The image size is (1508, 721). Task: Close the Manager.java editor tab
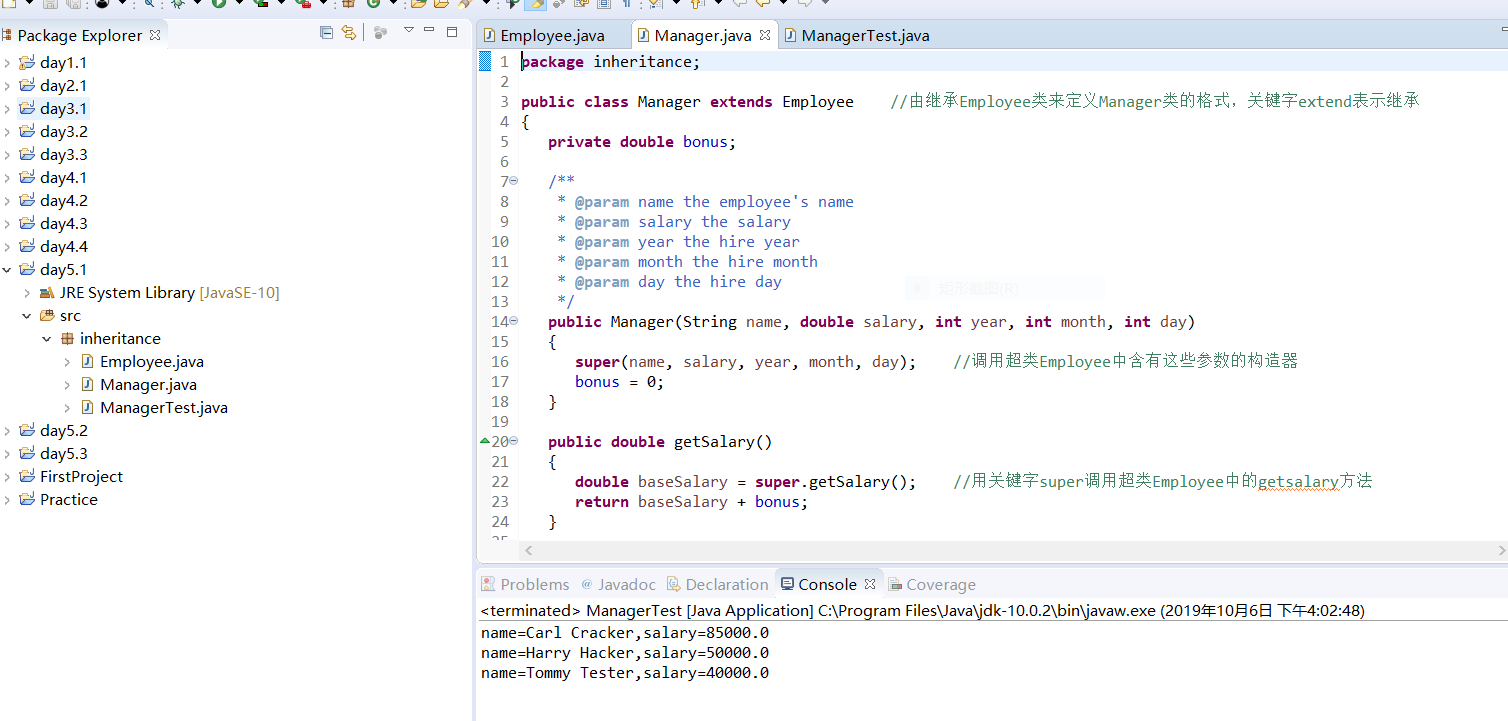pyautogui.click(x=765, y=35)
